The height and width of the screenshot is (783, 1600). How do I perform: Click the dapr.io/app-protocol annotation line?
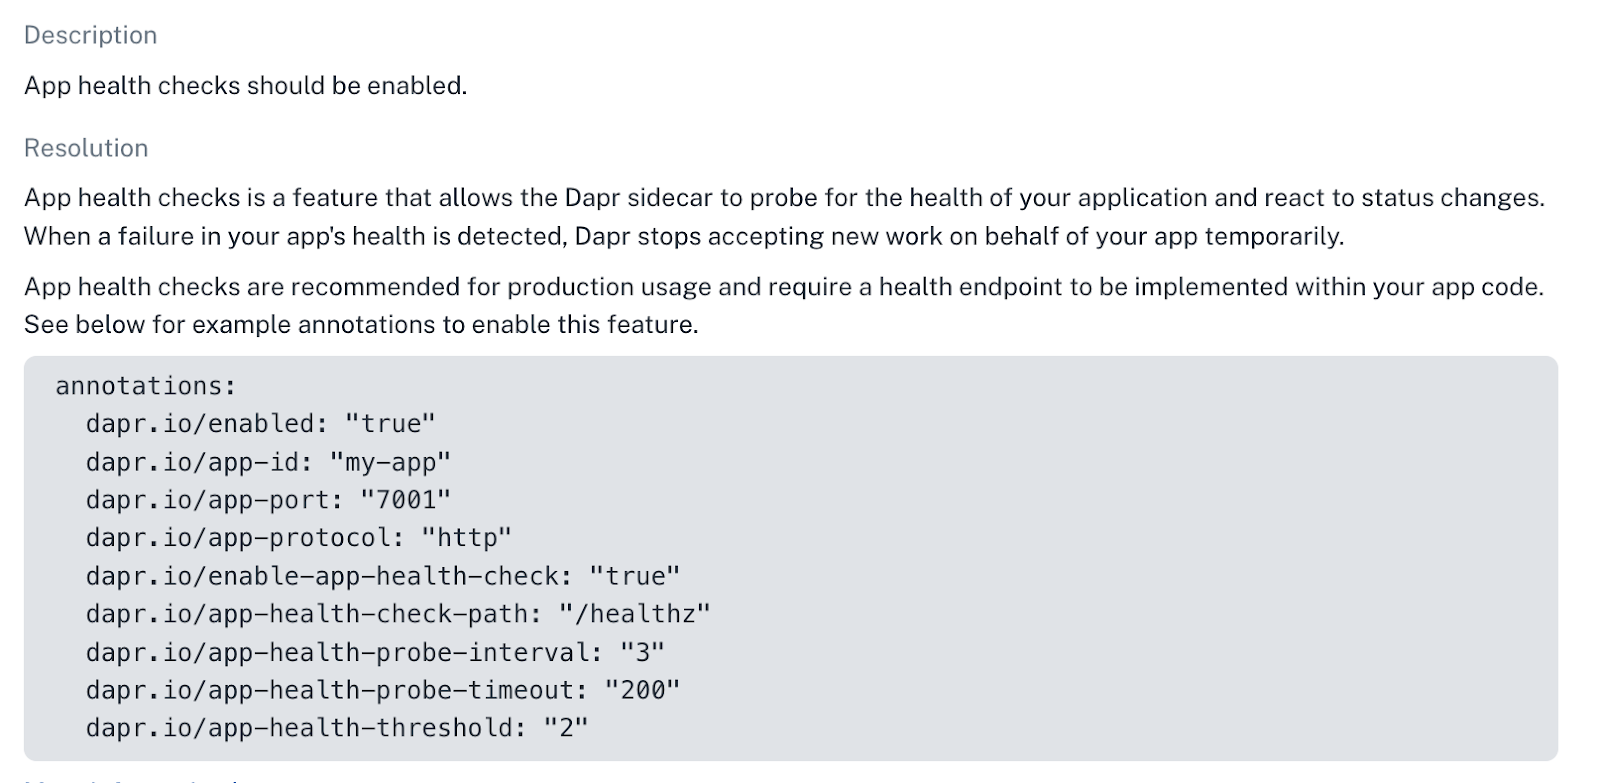click(x=298, y=538)
